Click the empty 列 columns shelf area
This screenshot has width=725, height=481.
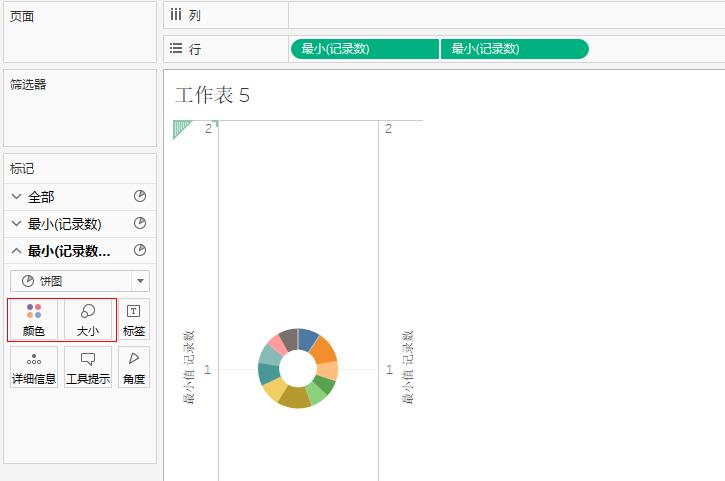coord(506,15)
